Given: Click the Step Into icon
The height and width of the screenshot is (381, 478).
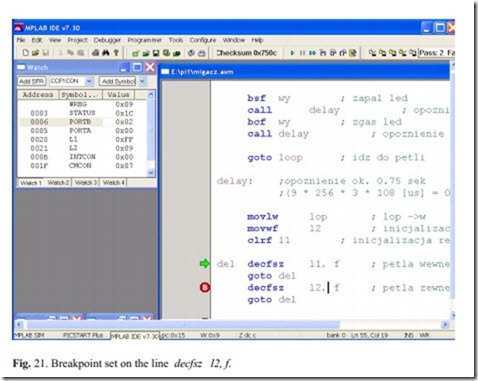Looking at the screenshot, I should pyautogui.click(x=323, y=53).
